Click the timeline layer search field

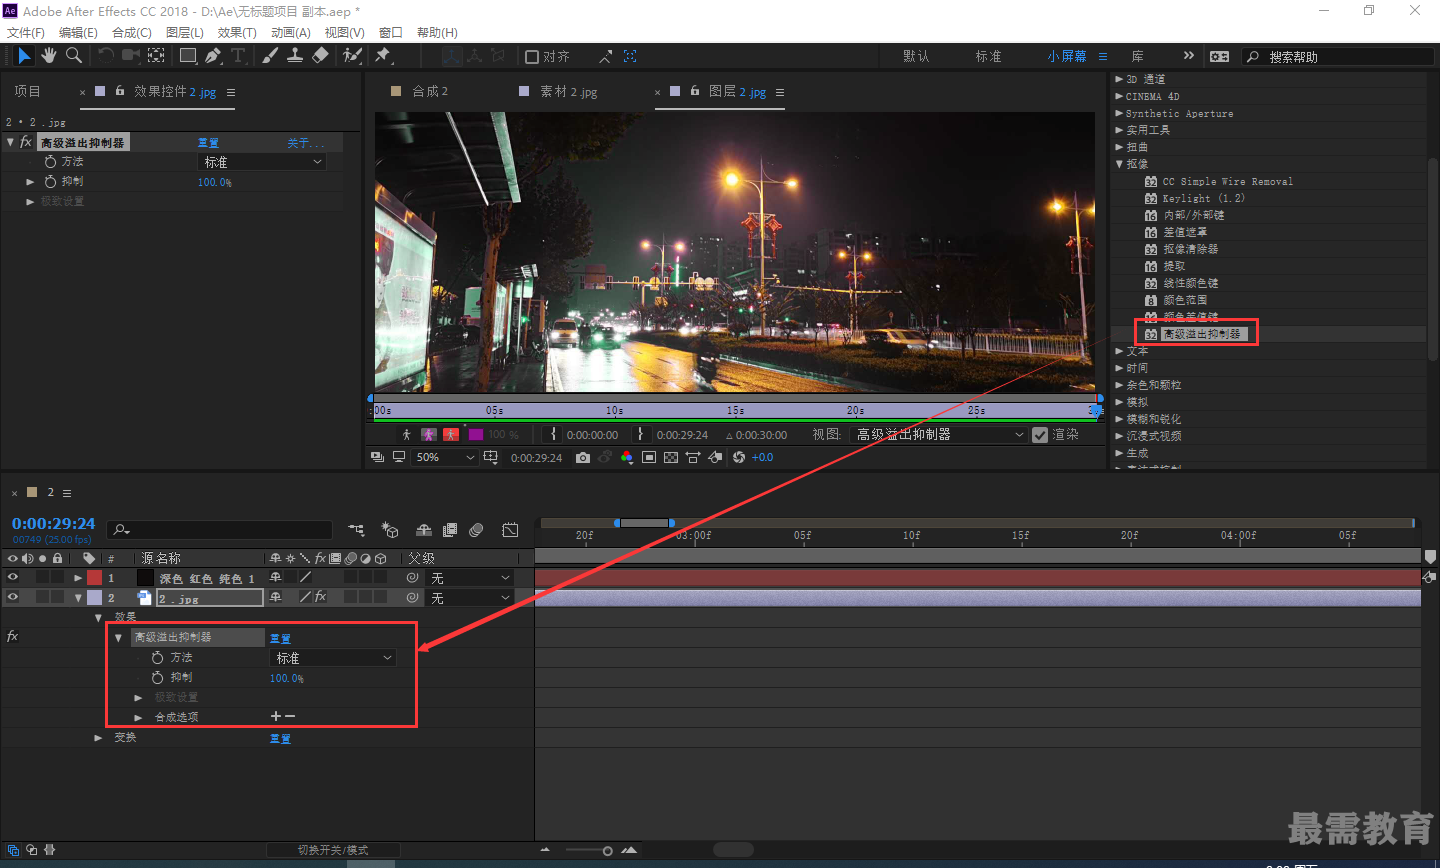220,530
